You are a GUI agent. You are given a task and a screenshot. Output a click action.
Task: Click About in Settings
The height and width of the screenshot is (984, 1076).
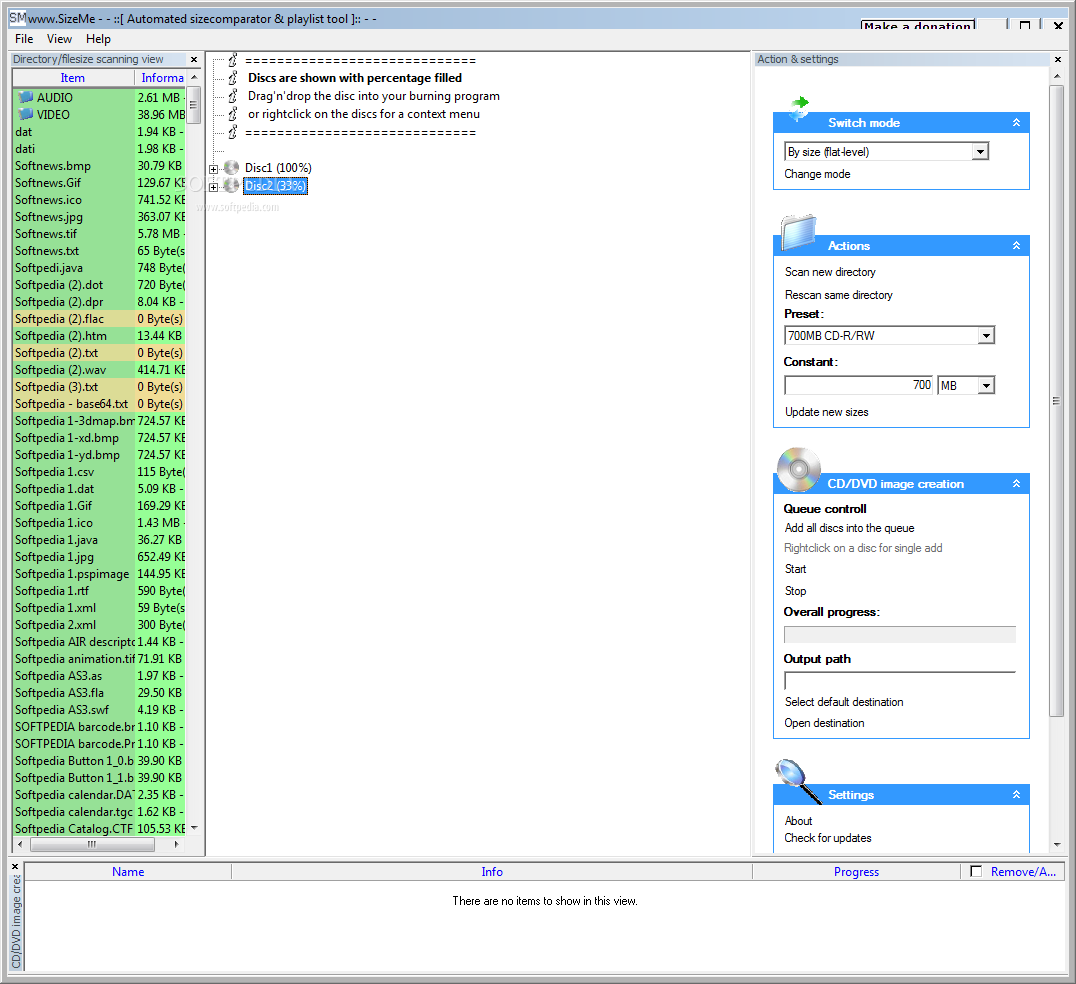tap(798, 821)
